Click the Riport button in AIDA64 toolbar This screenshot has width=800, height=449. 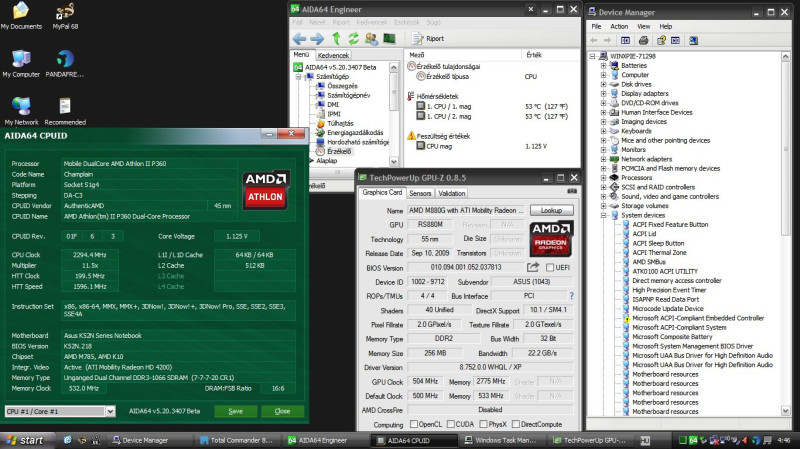coord(429,38)
